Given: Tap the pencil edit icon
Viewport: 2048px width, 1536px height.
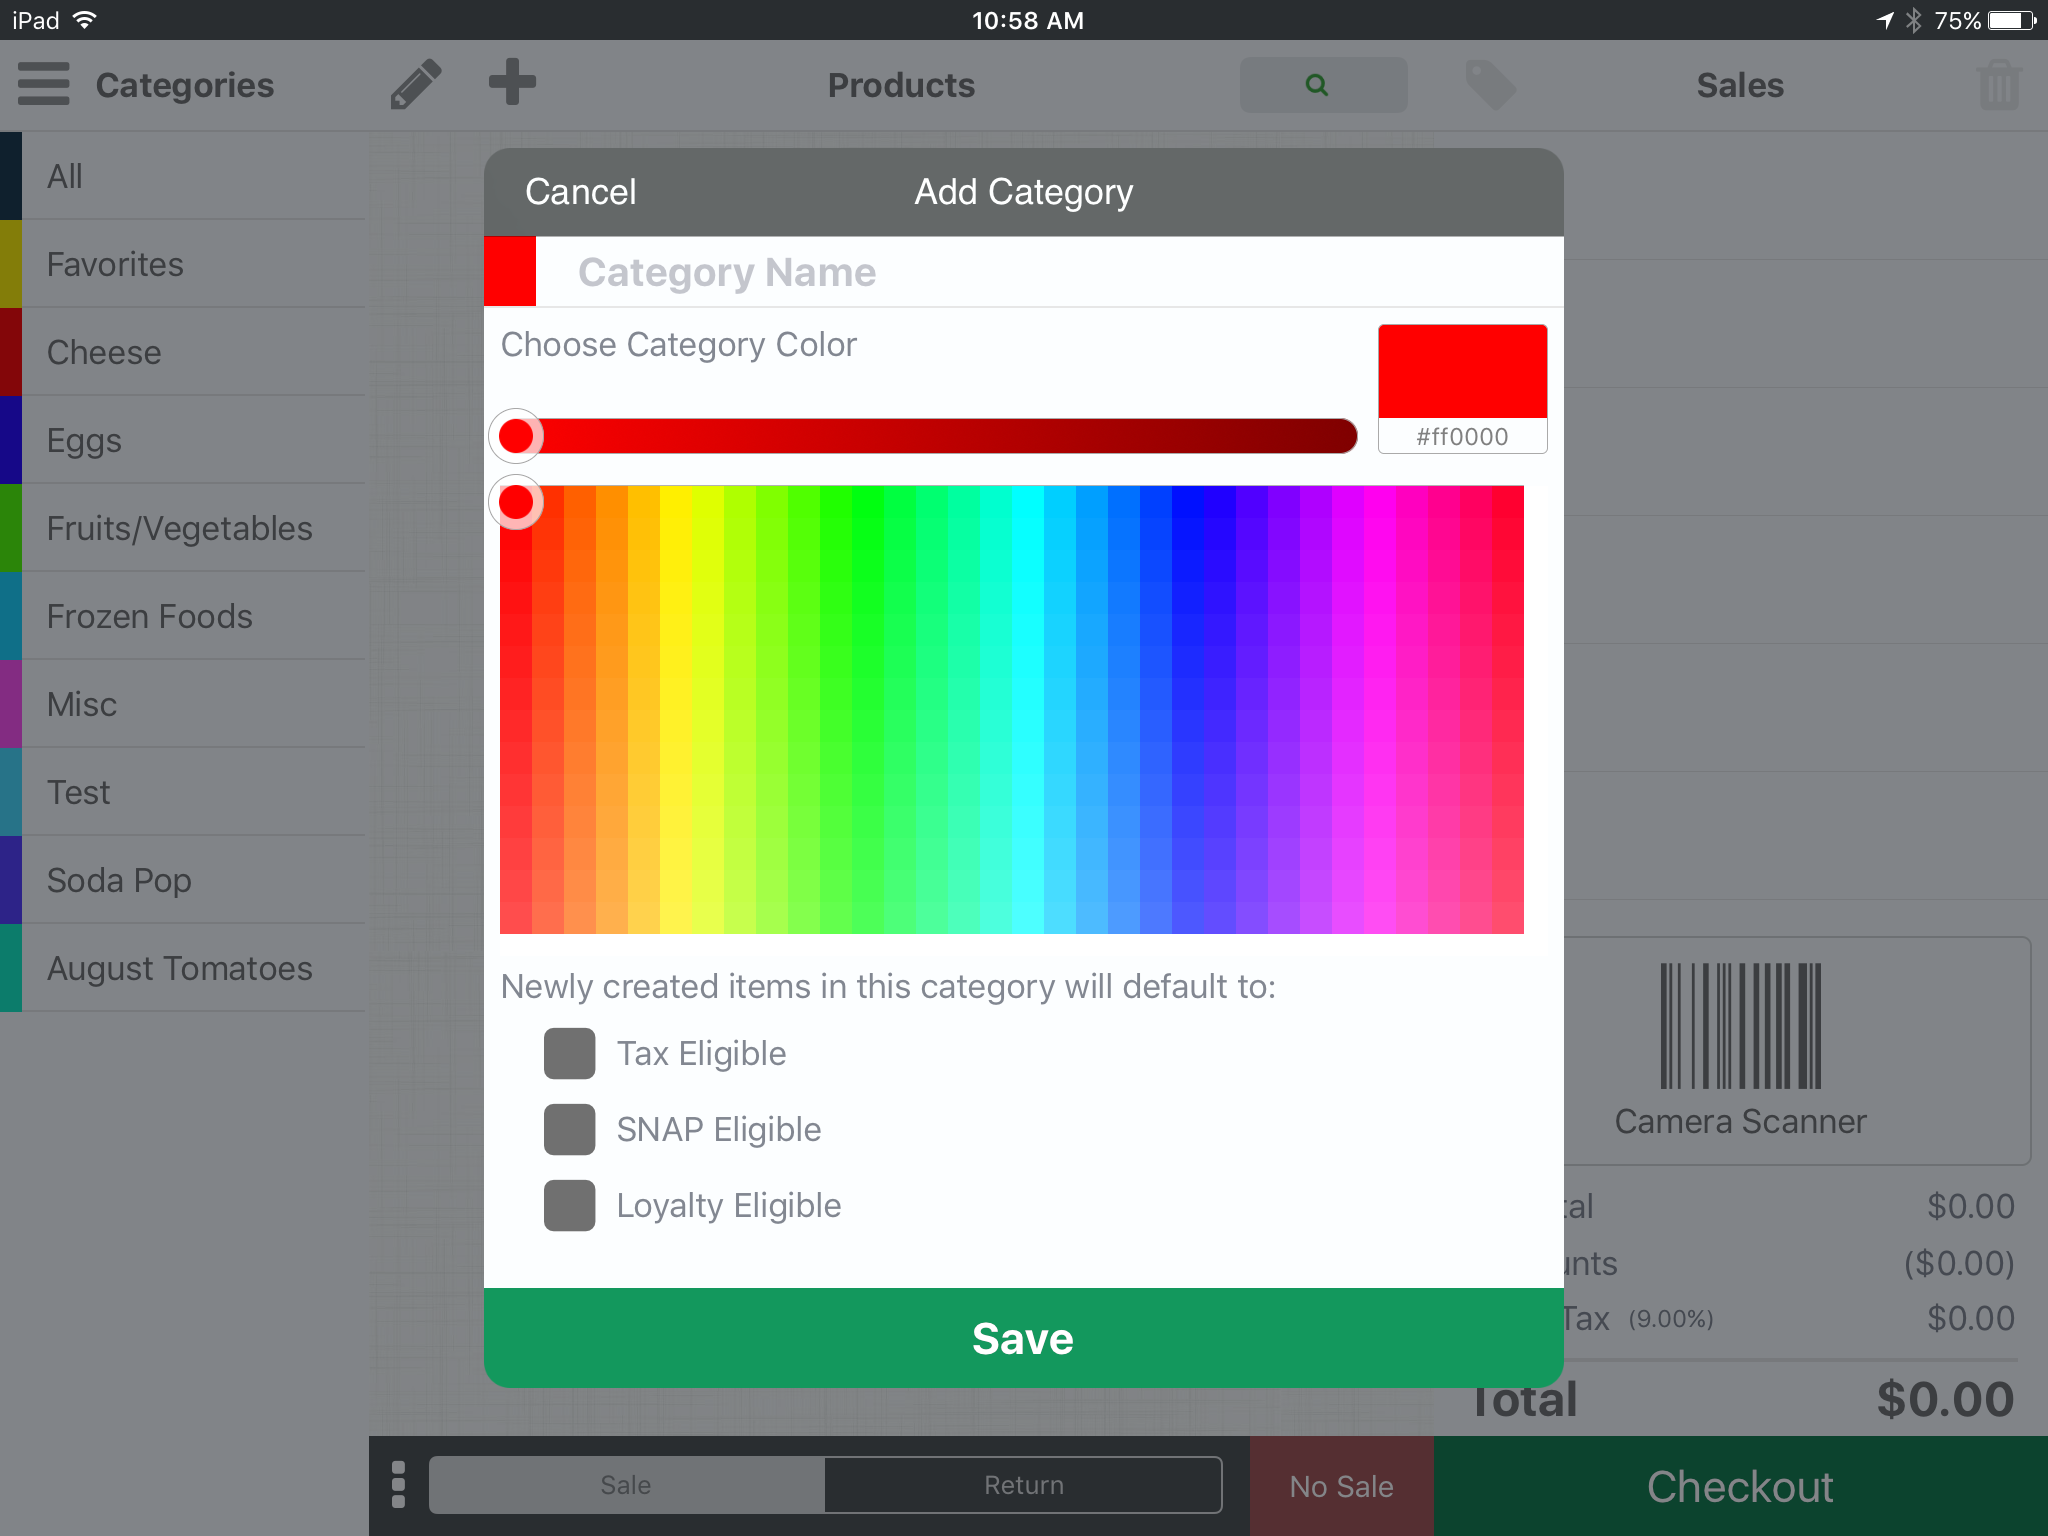Looking at the screenshot, I should pyautogui.click(x=415, y=83).
